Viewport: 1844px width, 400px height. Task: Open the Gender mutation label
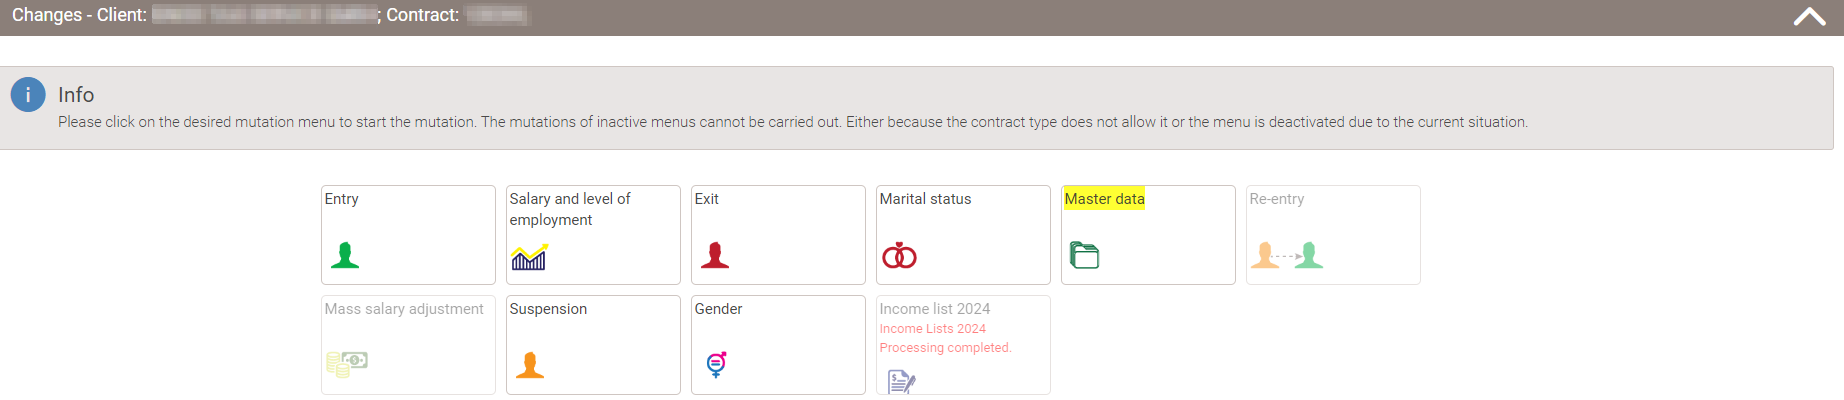tap(718, 309)
